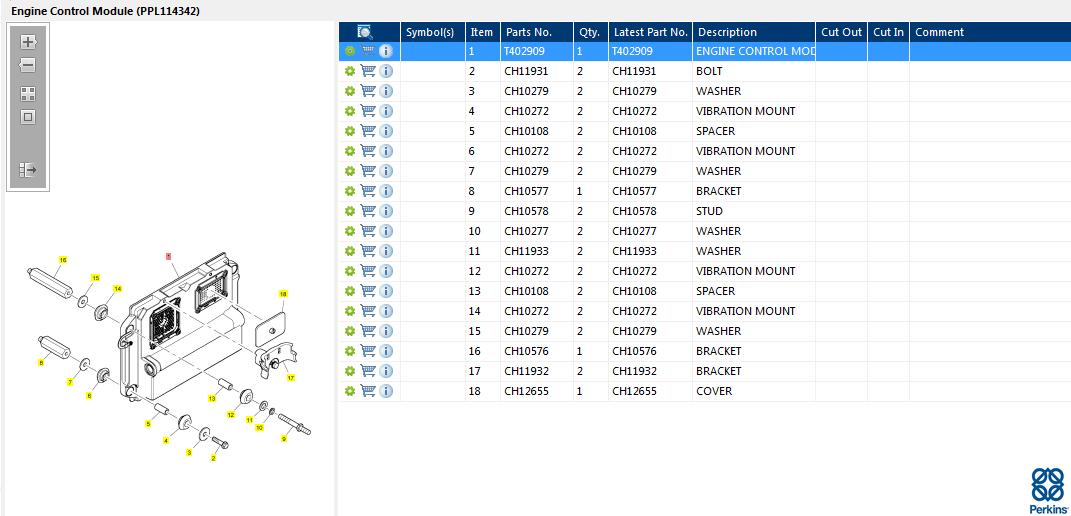Select callout 18 on the diagram
The image size is (1071, 516).
(x=283, y=293)
